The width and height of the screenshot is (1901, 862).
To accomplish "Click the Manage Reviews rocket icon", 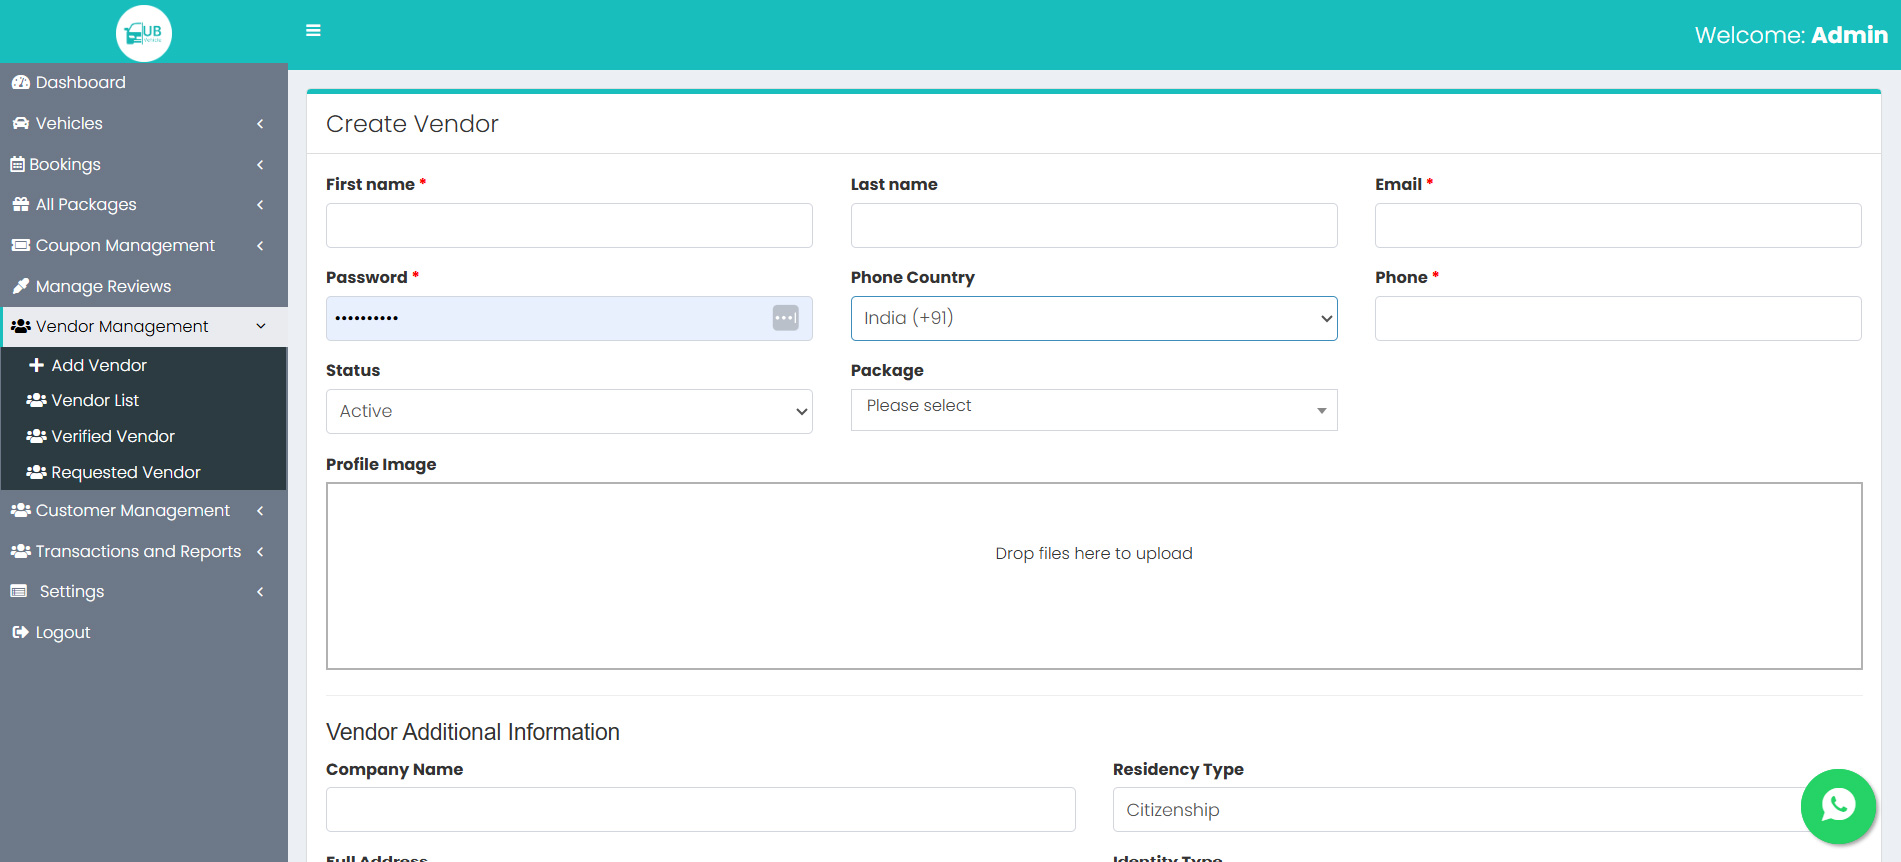I will click(21, 286).
